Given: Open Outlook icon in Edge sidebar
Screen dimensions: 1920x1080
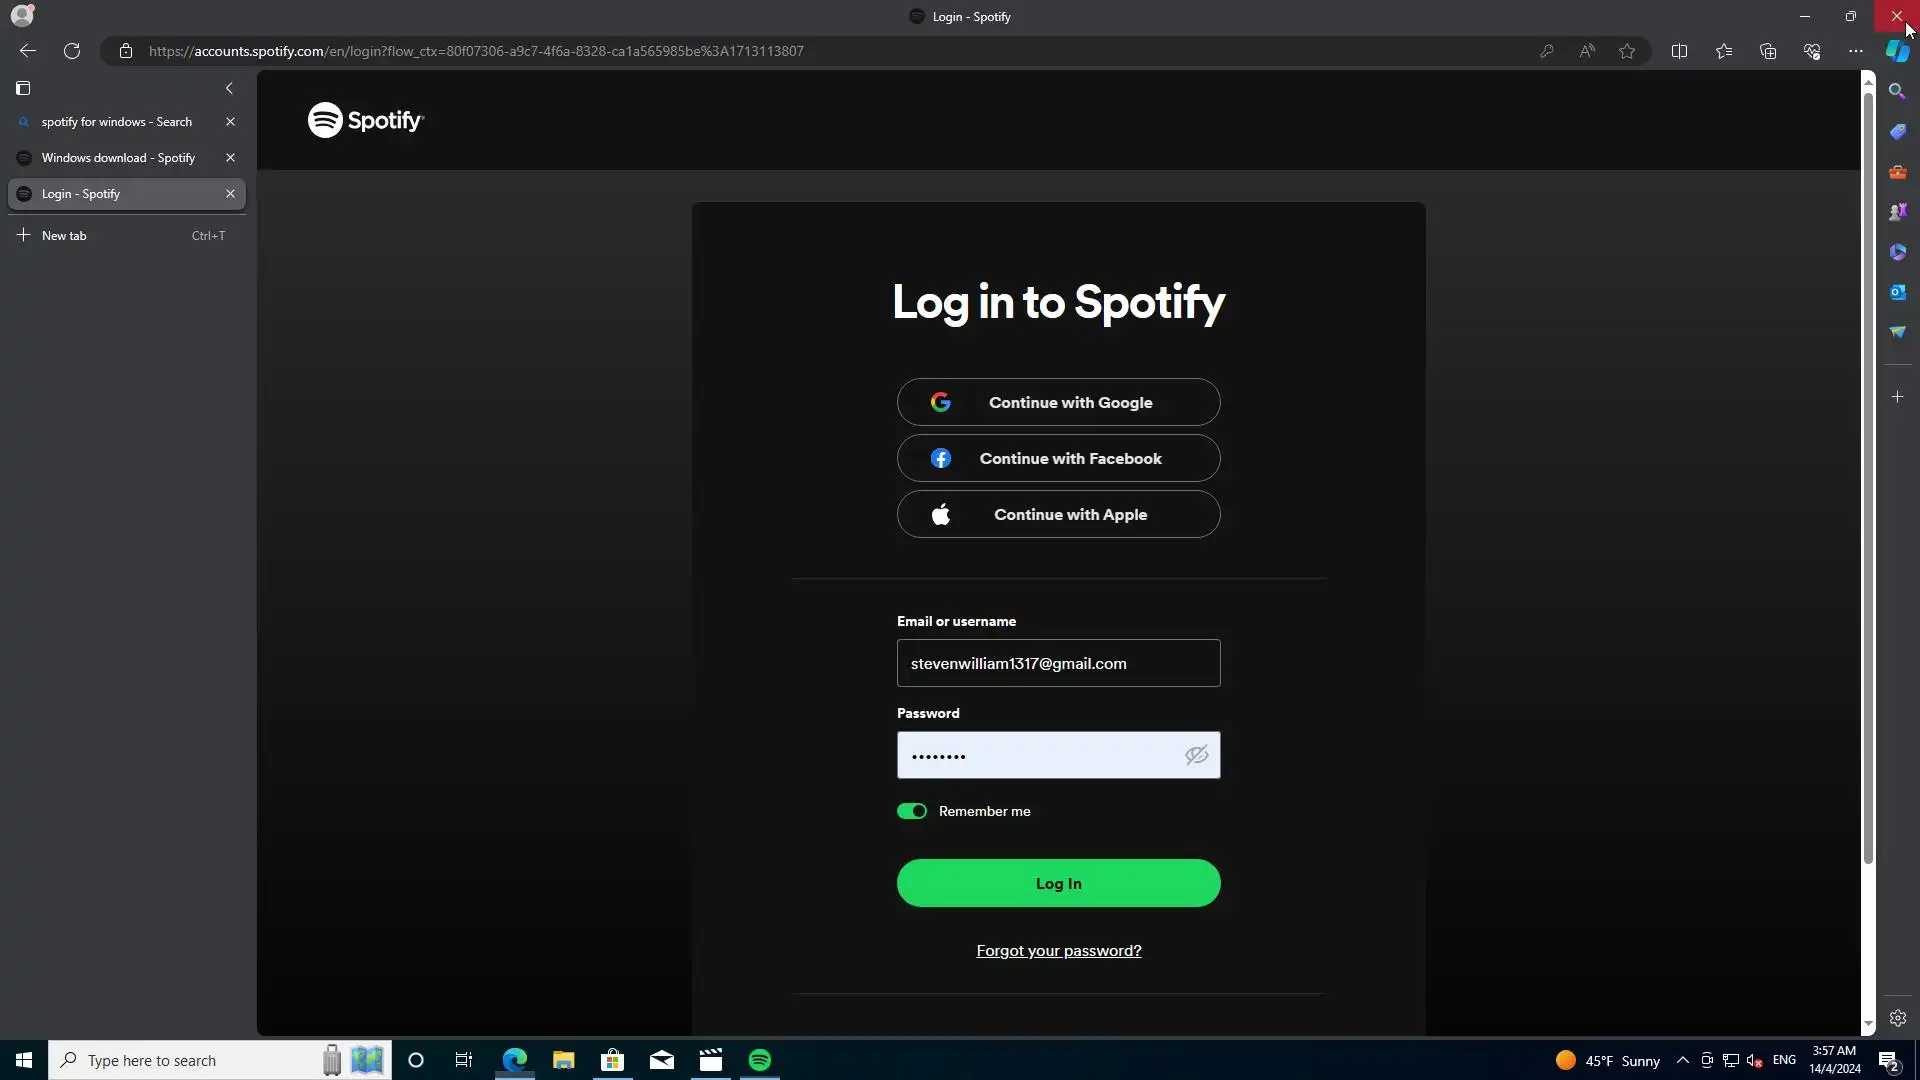Looking at the screenshot, I should click(1897, 292).
